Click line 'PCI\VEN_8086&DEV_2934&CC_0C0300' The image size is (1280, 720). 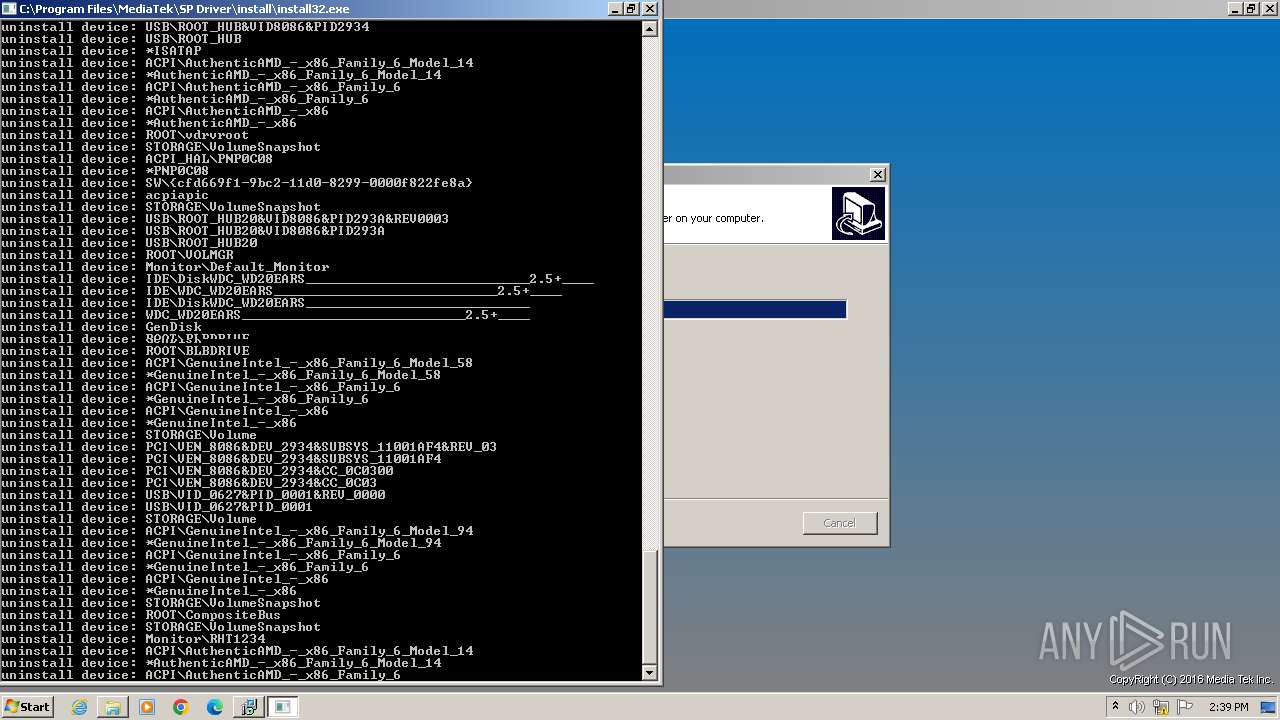click(x=197, y=471)
